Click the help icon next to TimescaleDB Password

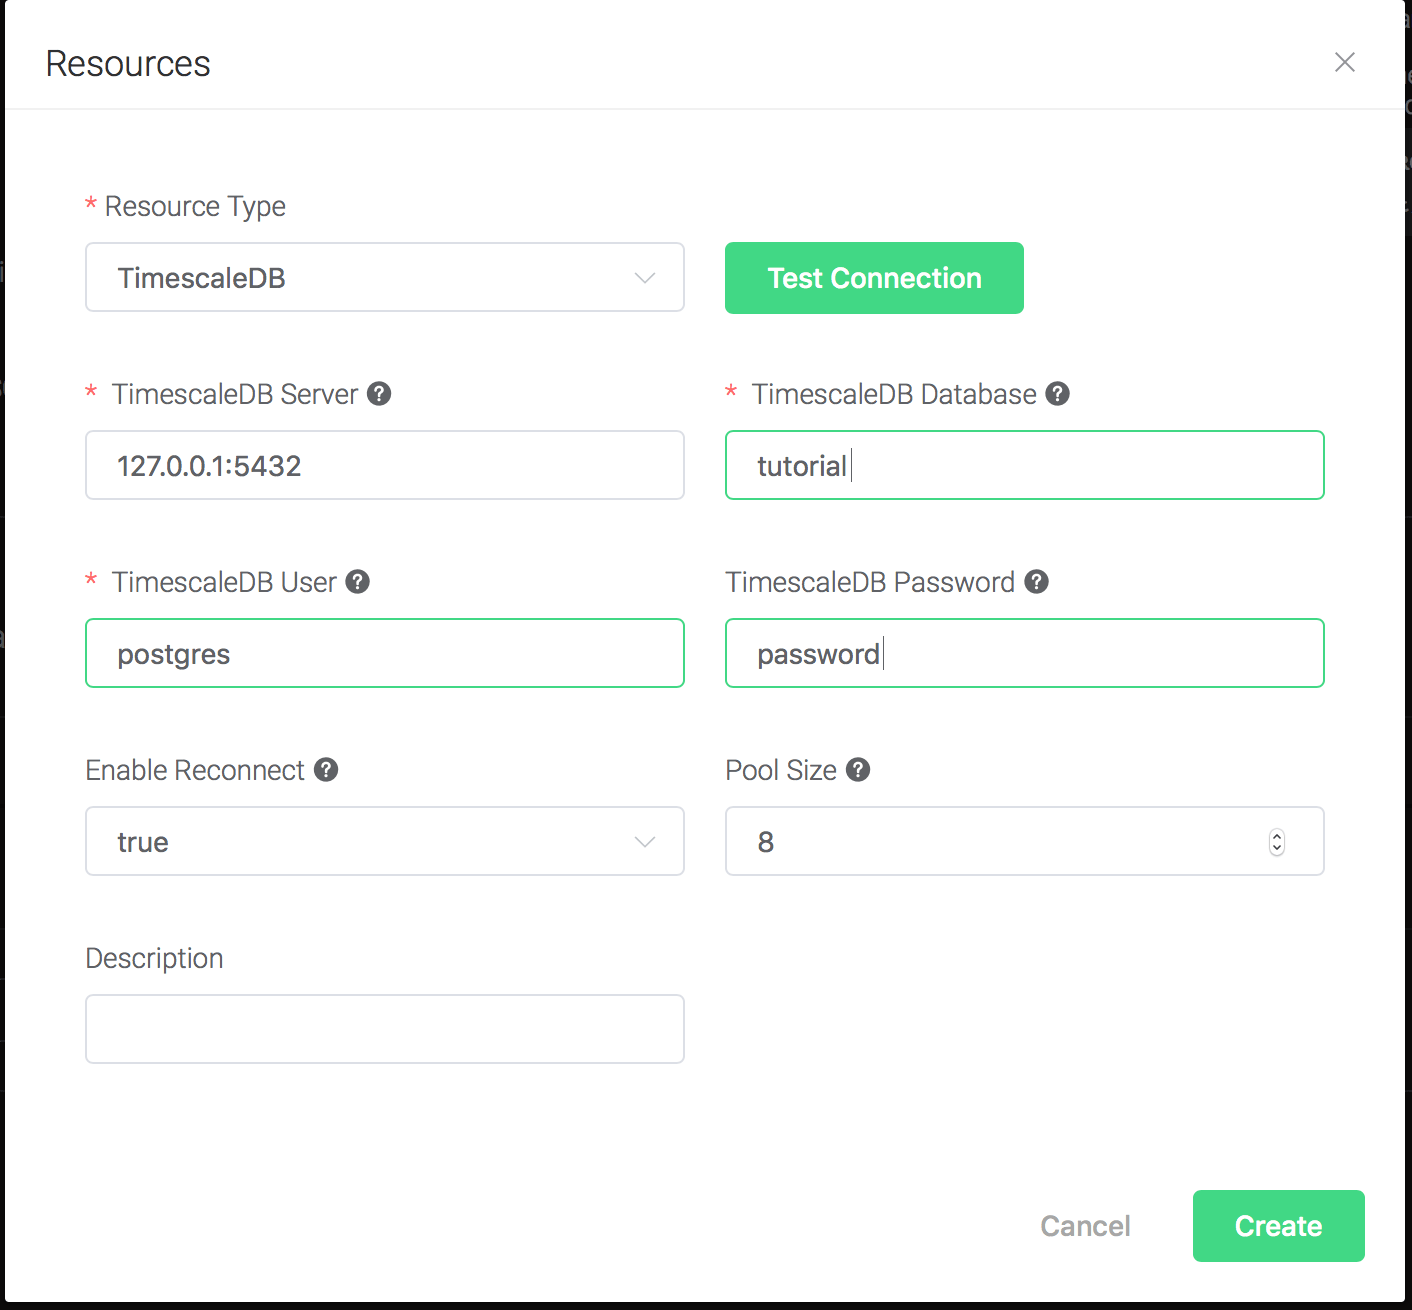tap(1037, 581)
